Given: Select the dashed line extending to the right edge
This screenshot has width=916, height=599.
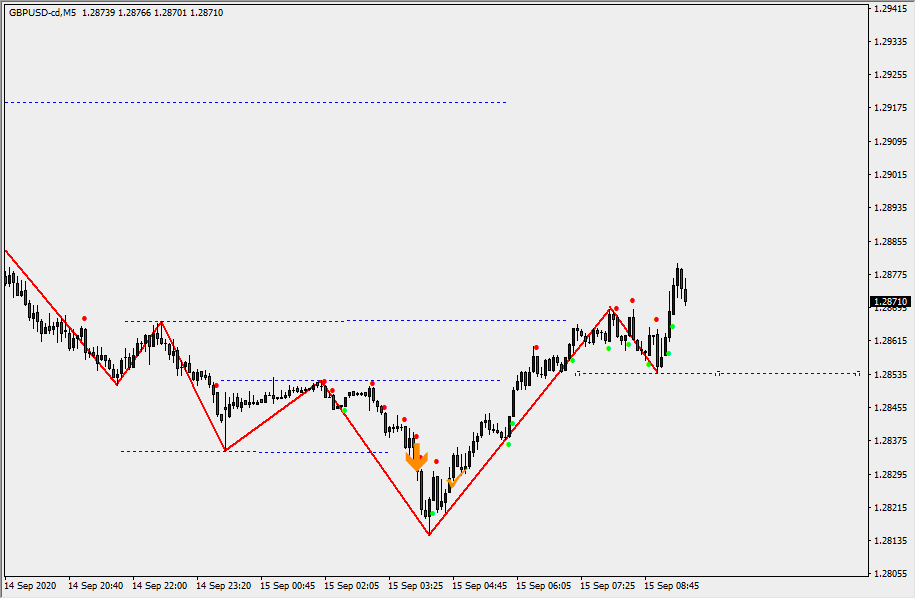Looking at the screenshot, I should pos(718,373).
